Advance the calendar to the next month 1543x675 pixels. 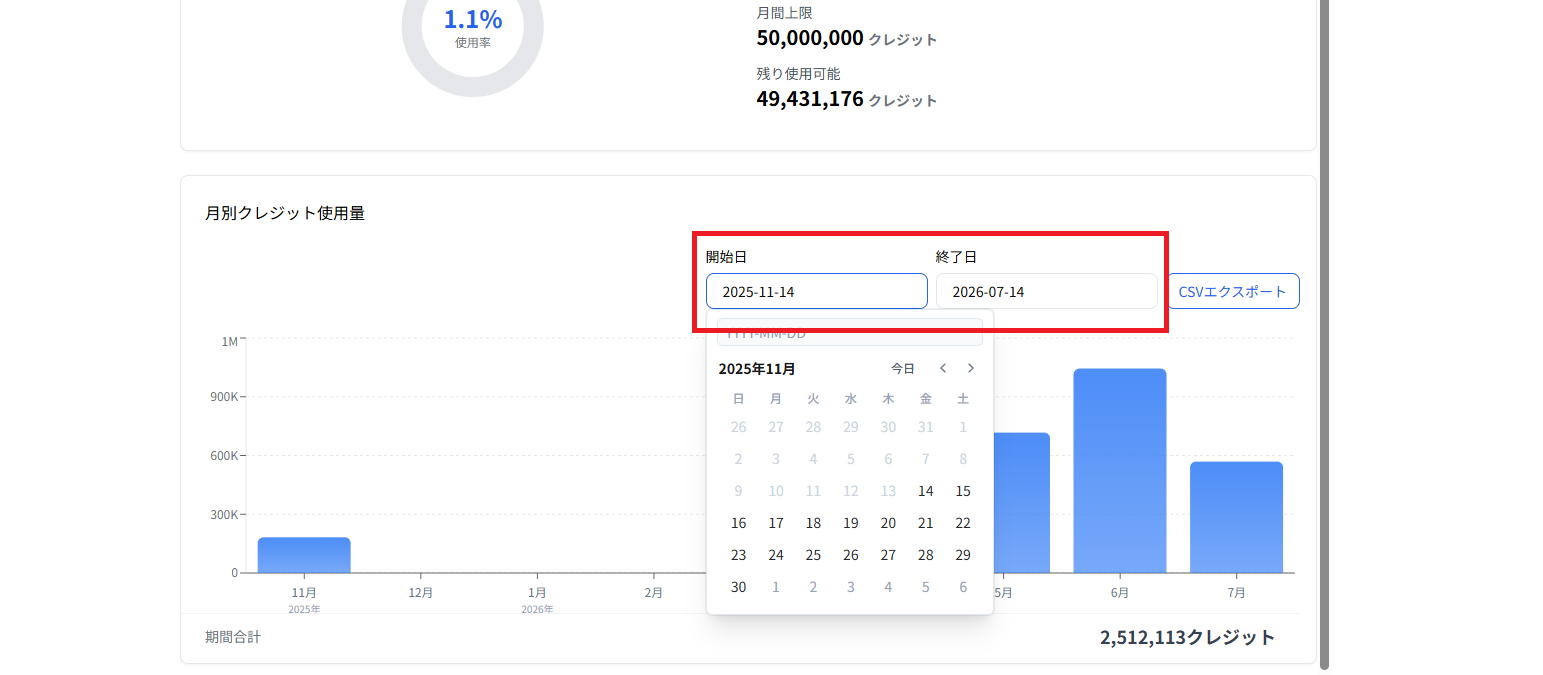(x=970, y=368)
